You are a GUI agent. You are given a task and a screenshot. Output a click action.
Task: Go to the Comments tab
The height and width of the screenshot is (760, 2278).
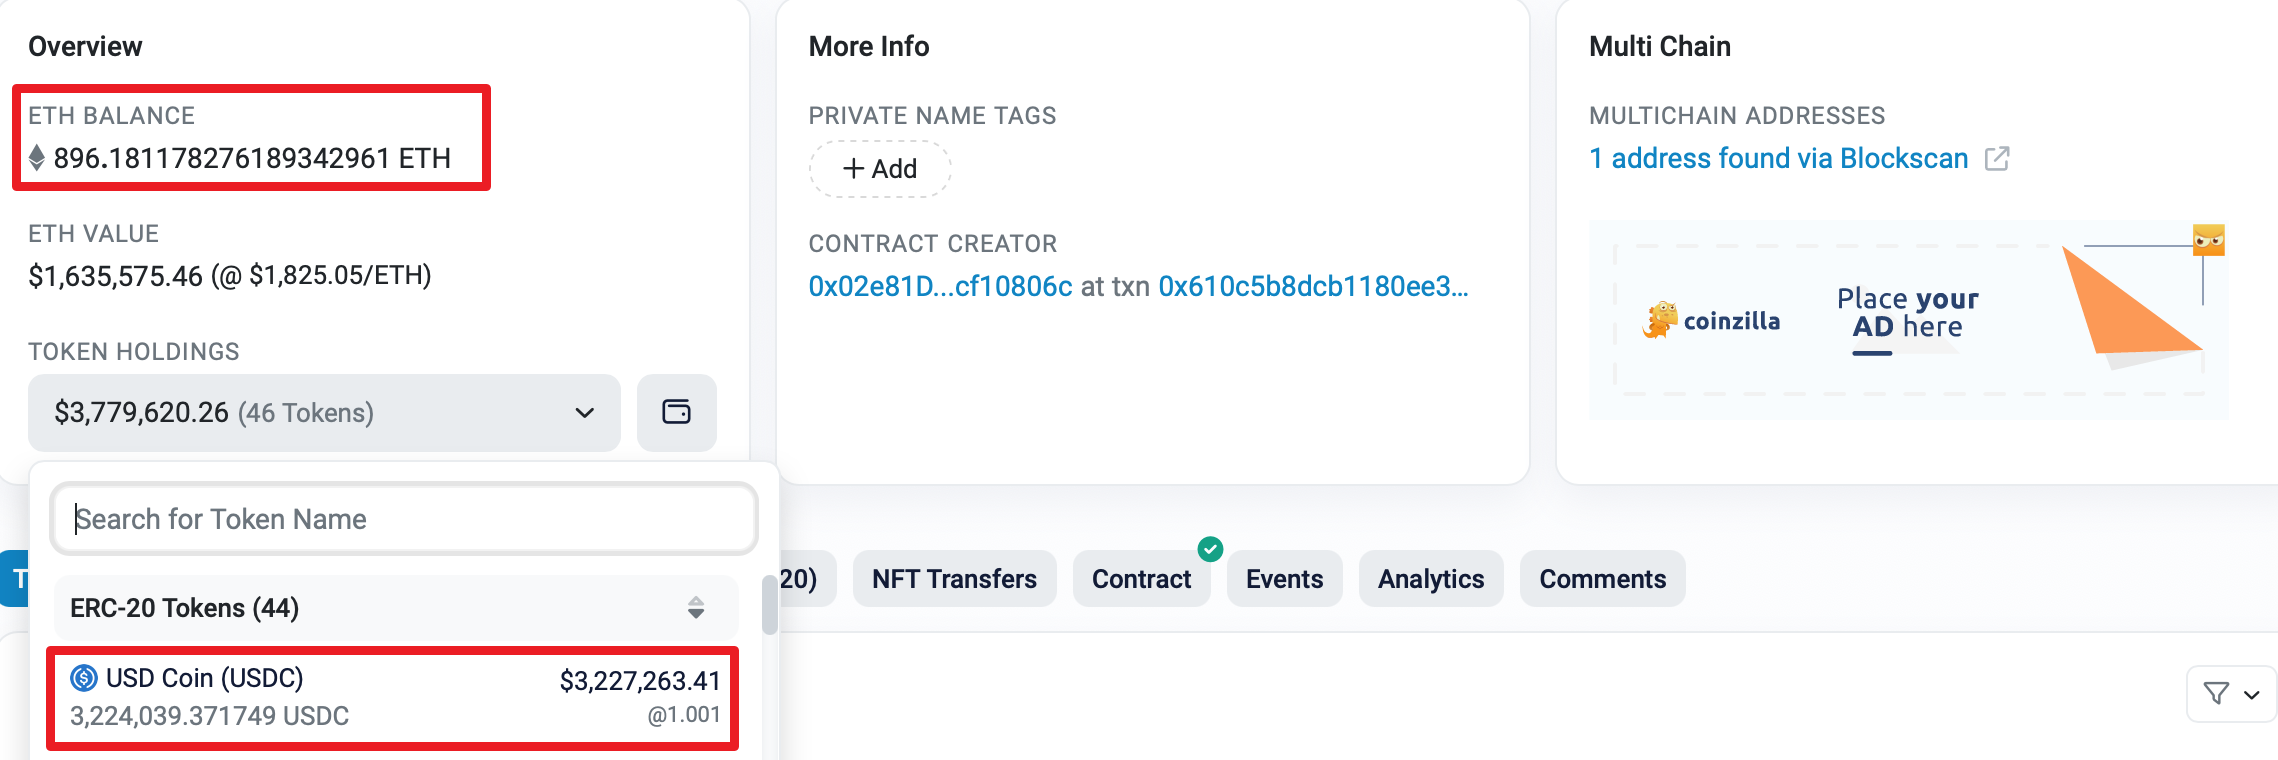coord(1602,579)
